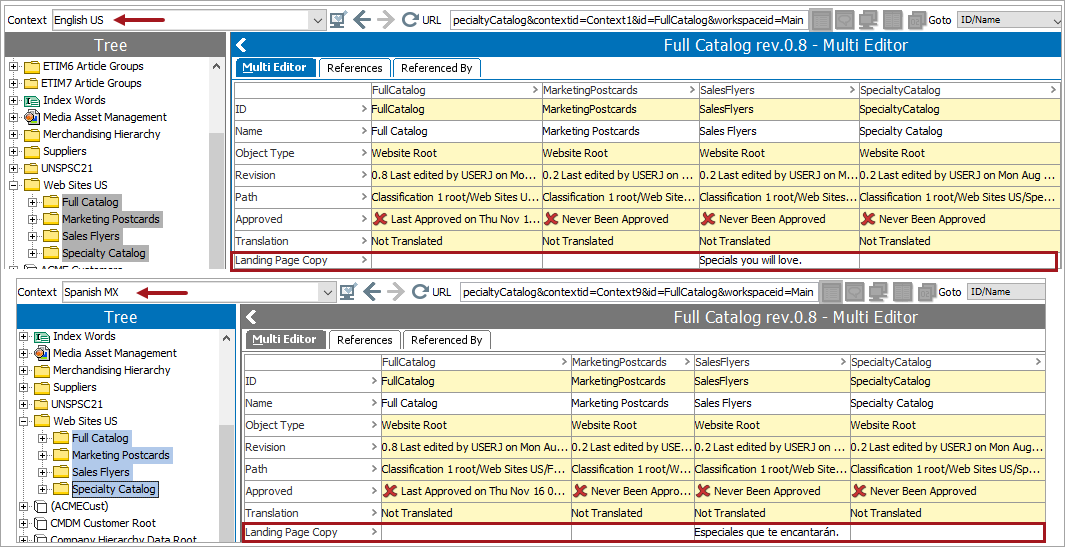This screenshot has width=1065, height=547.
Task: Click SpecialtyCatalog column header in Spanish MX editor
Action: pos(947,362)
